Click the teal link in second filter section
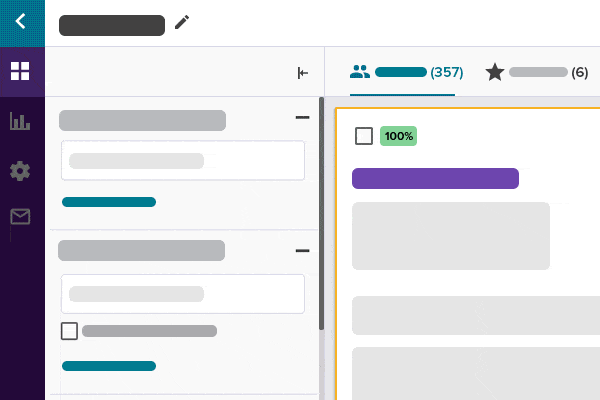 (109, 366)
